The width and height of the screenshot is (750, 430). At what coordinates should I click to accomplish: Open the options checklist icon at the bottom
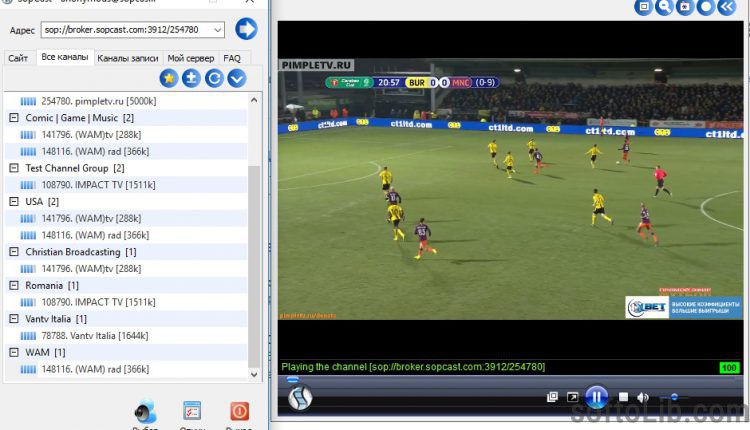coord(192,411)
